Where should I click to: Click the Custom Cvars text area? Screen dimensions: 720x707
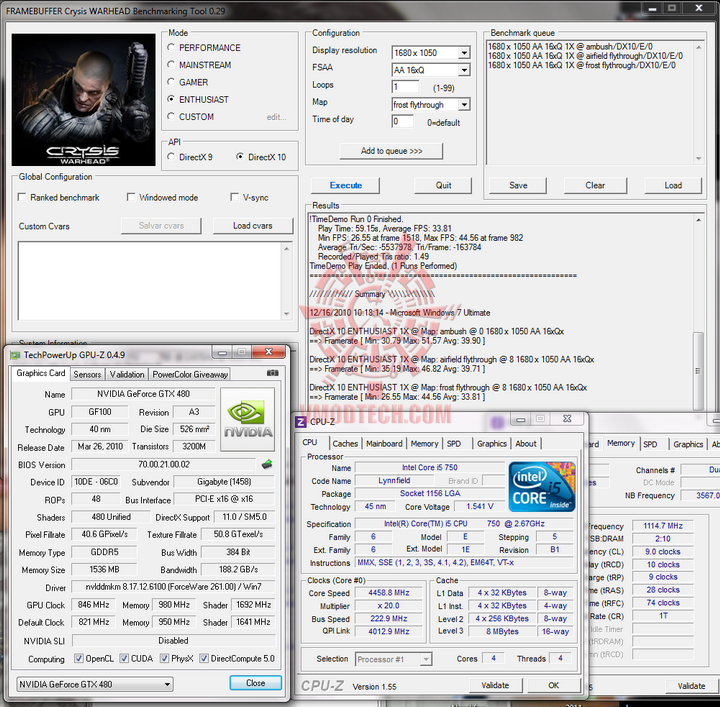[x=150, y=281]
